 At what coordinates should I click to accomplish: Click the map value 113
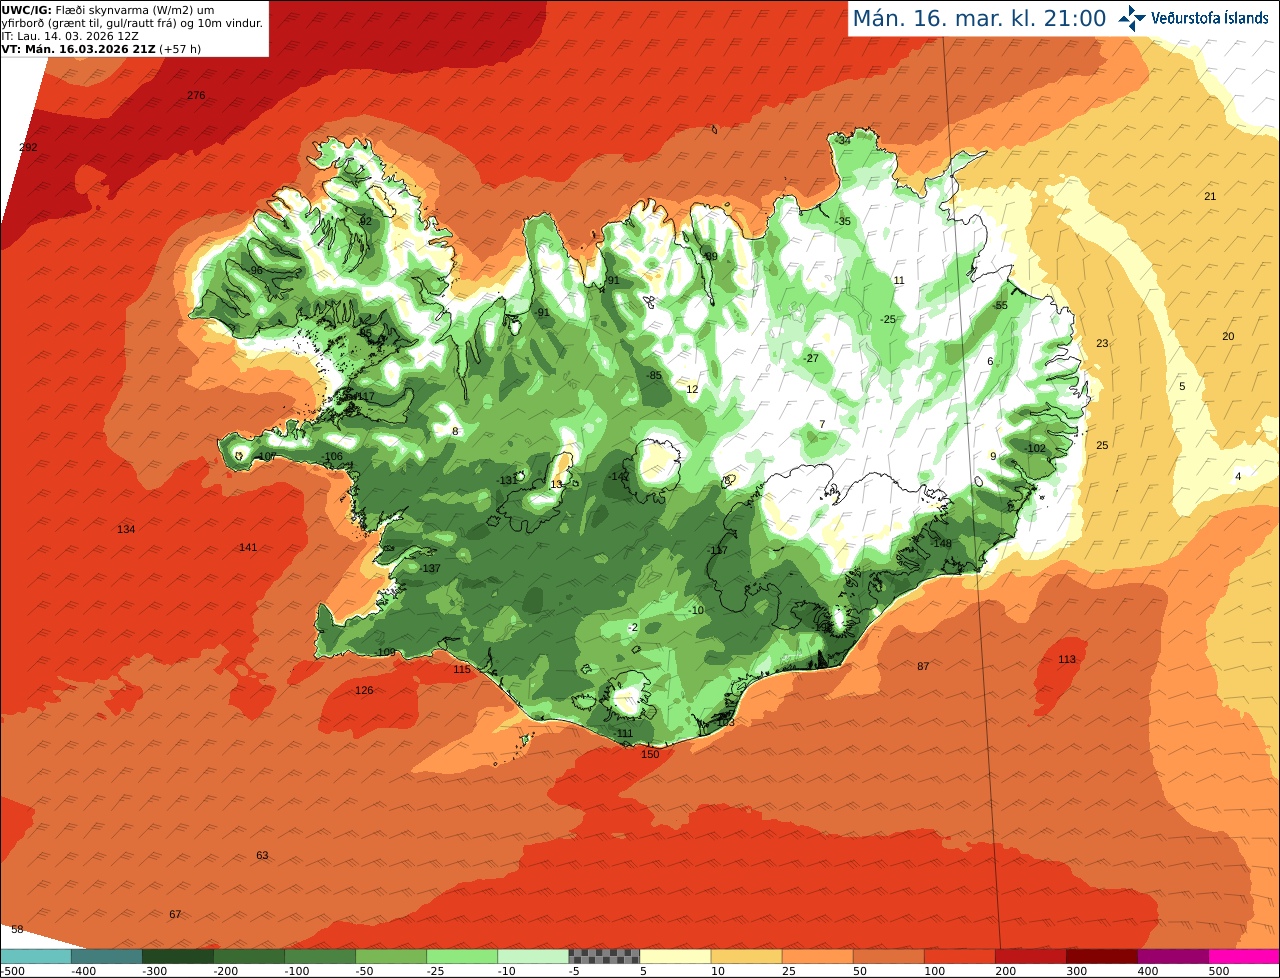(x=1067, y=659)
